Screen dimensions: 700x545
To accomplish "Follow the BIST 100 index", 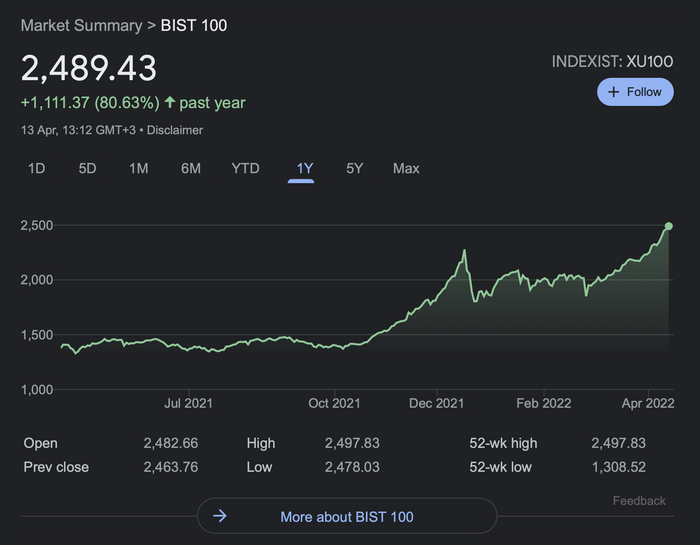I will [x=636, y=92].
